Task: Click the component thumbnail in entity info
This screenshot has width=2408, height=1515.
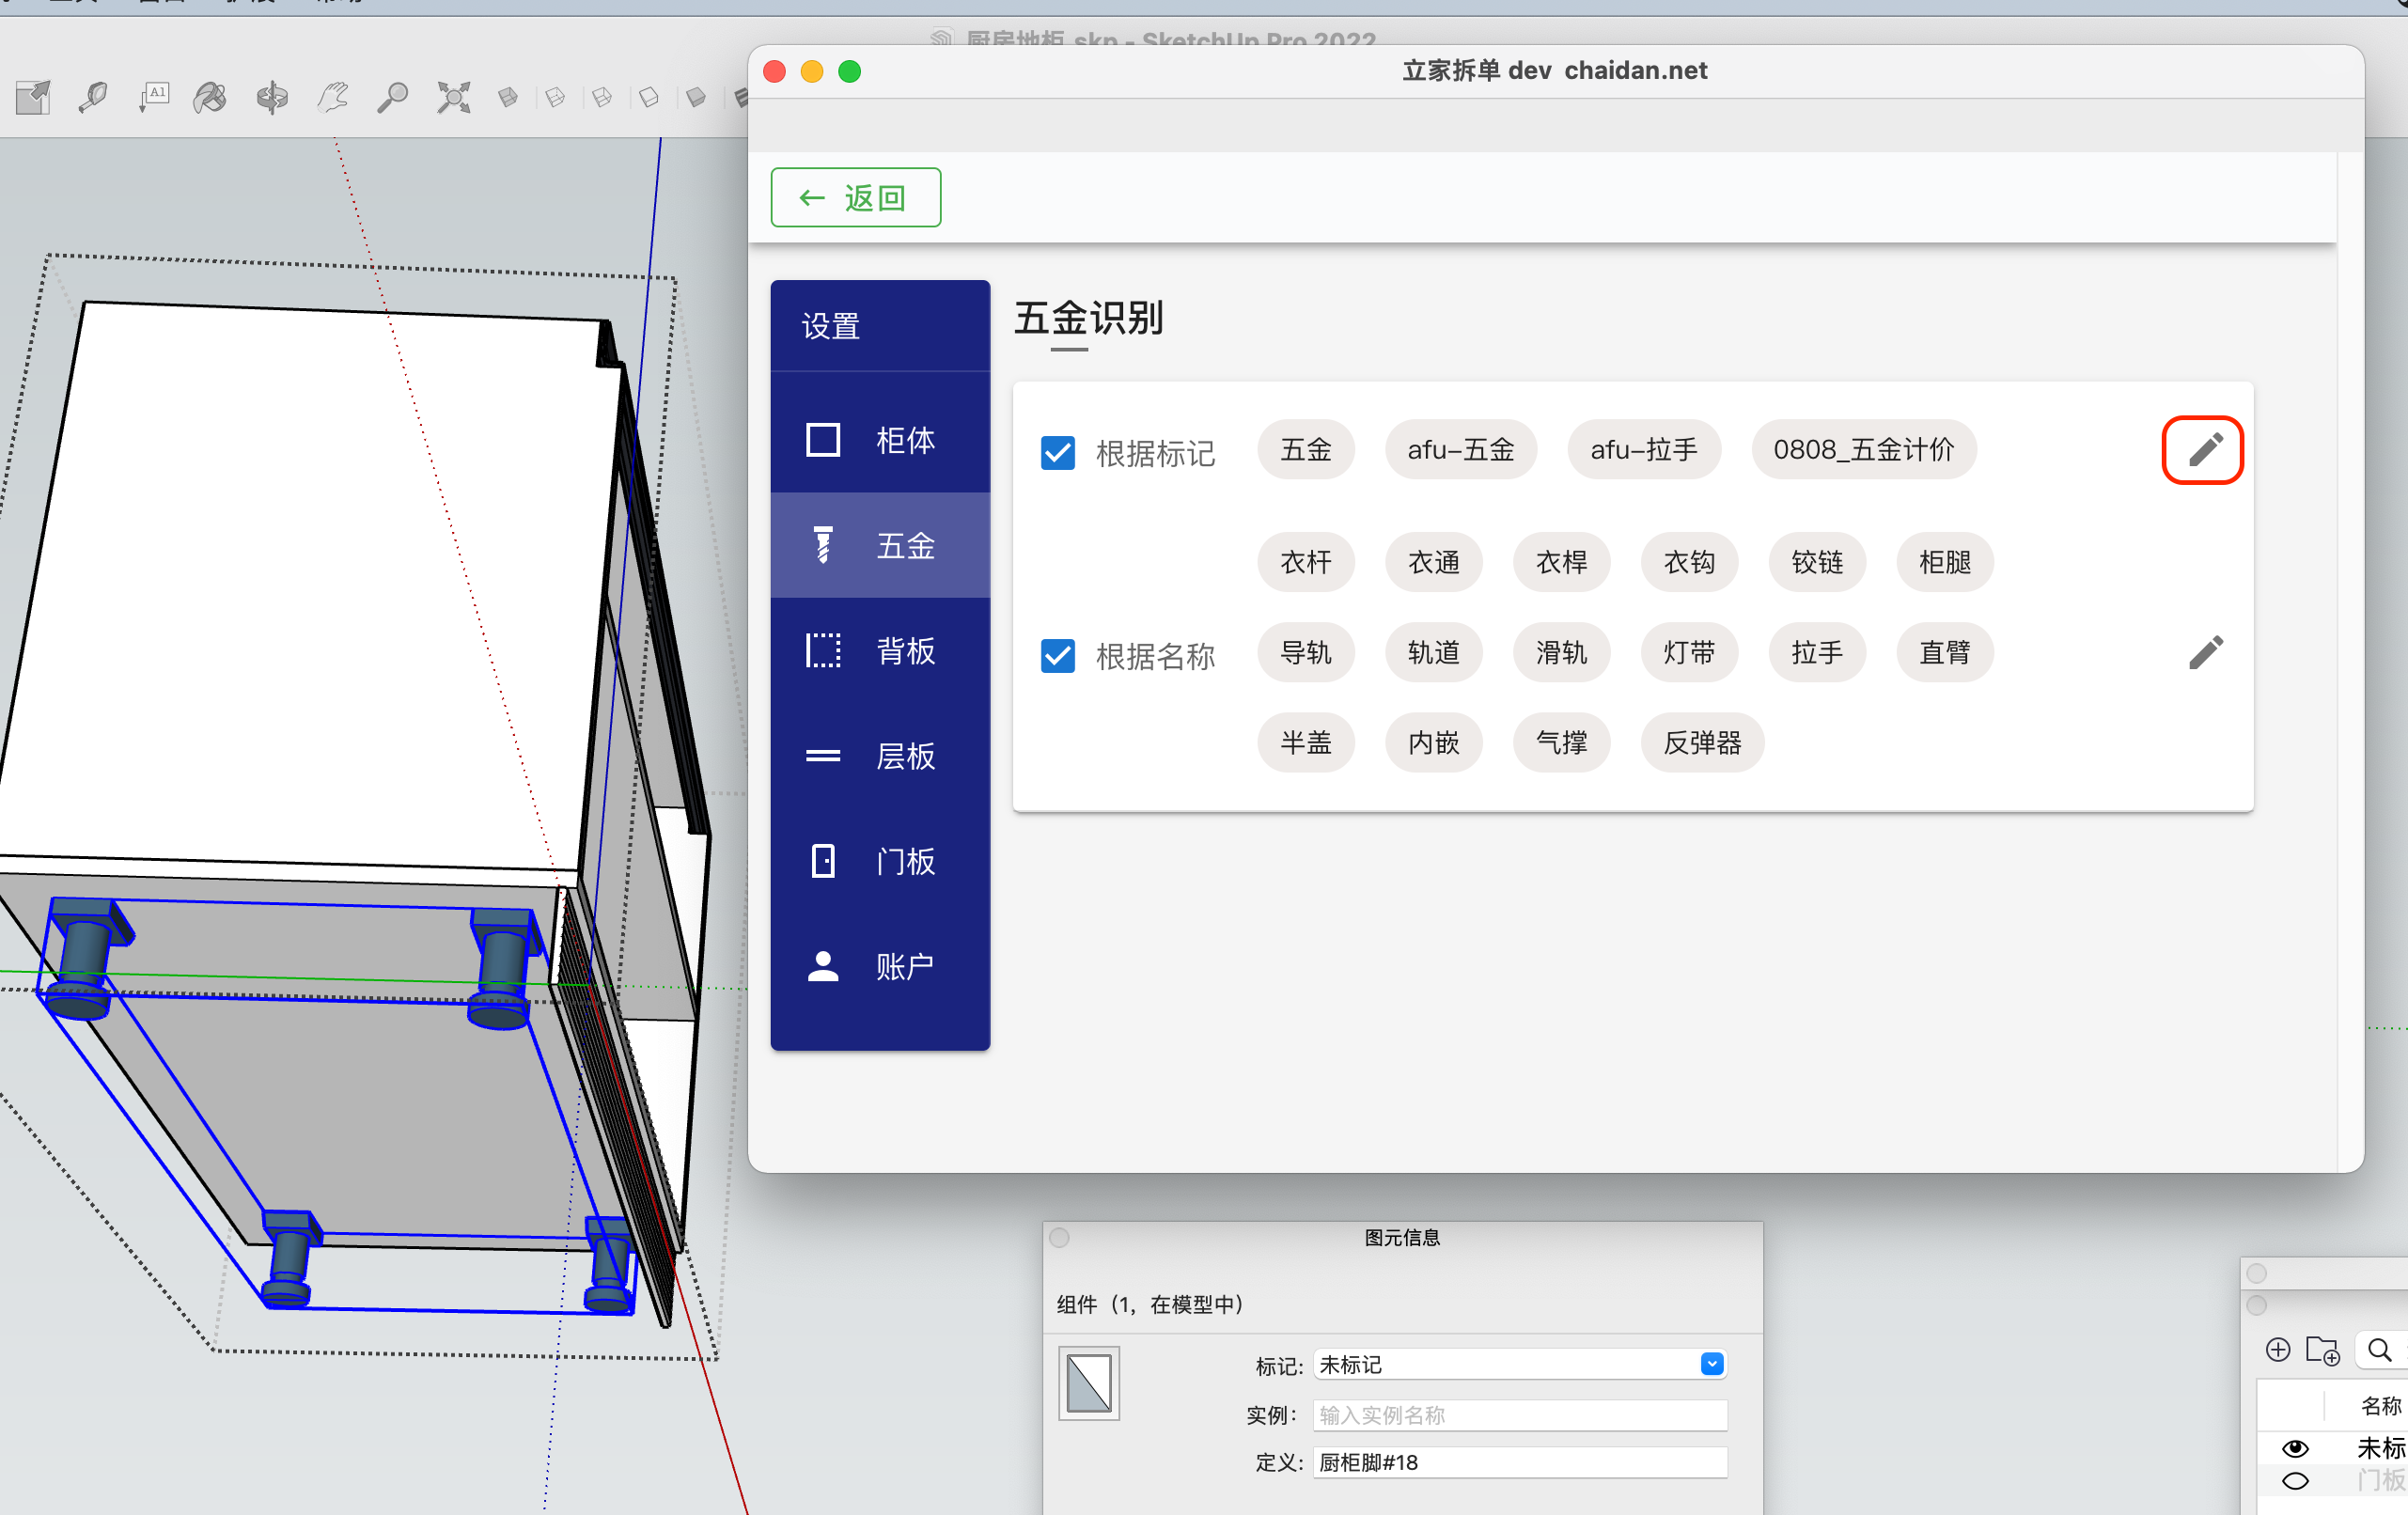Action: 1089,1384
